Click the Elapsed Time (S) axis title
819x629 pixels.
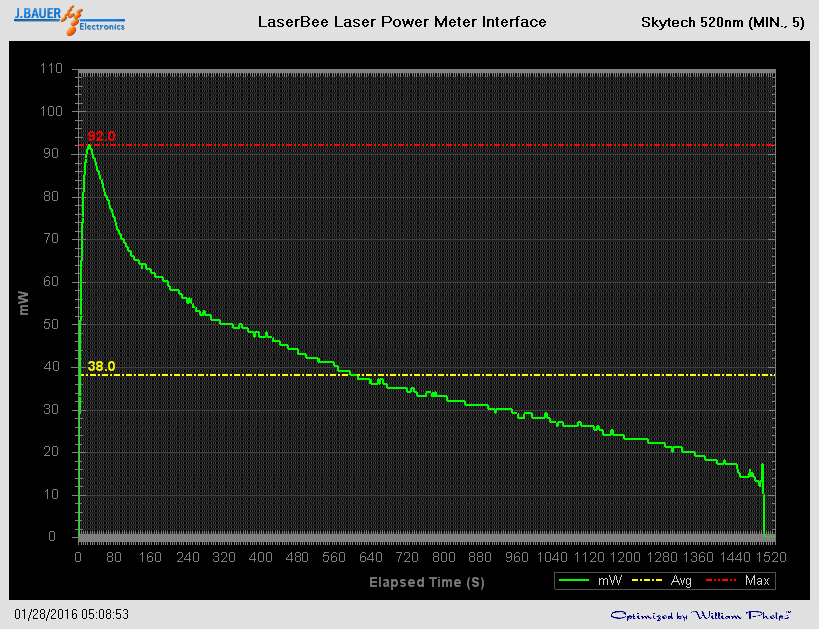click(427, 581)
